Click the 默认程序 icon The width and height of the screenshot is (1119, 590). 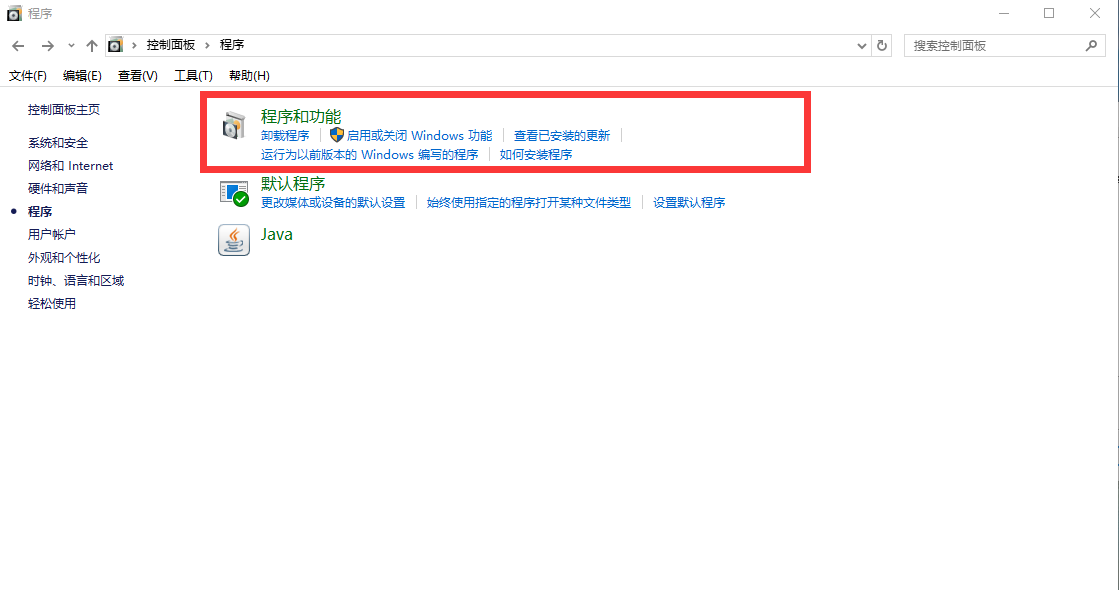(x=234, y=193)
